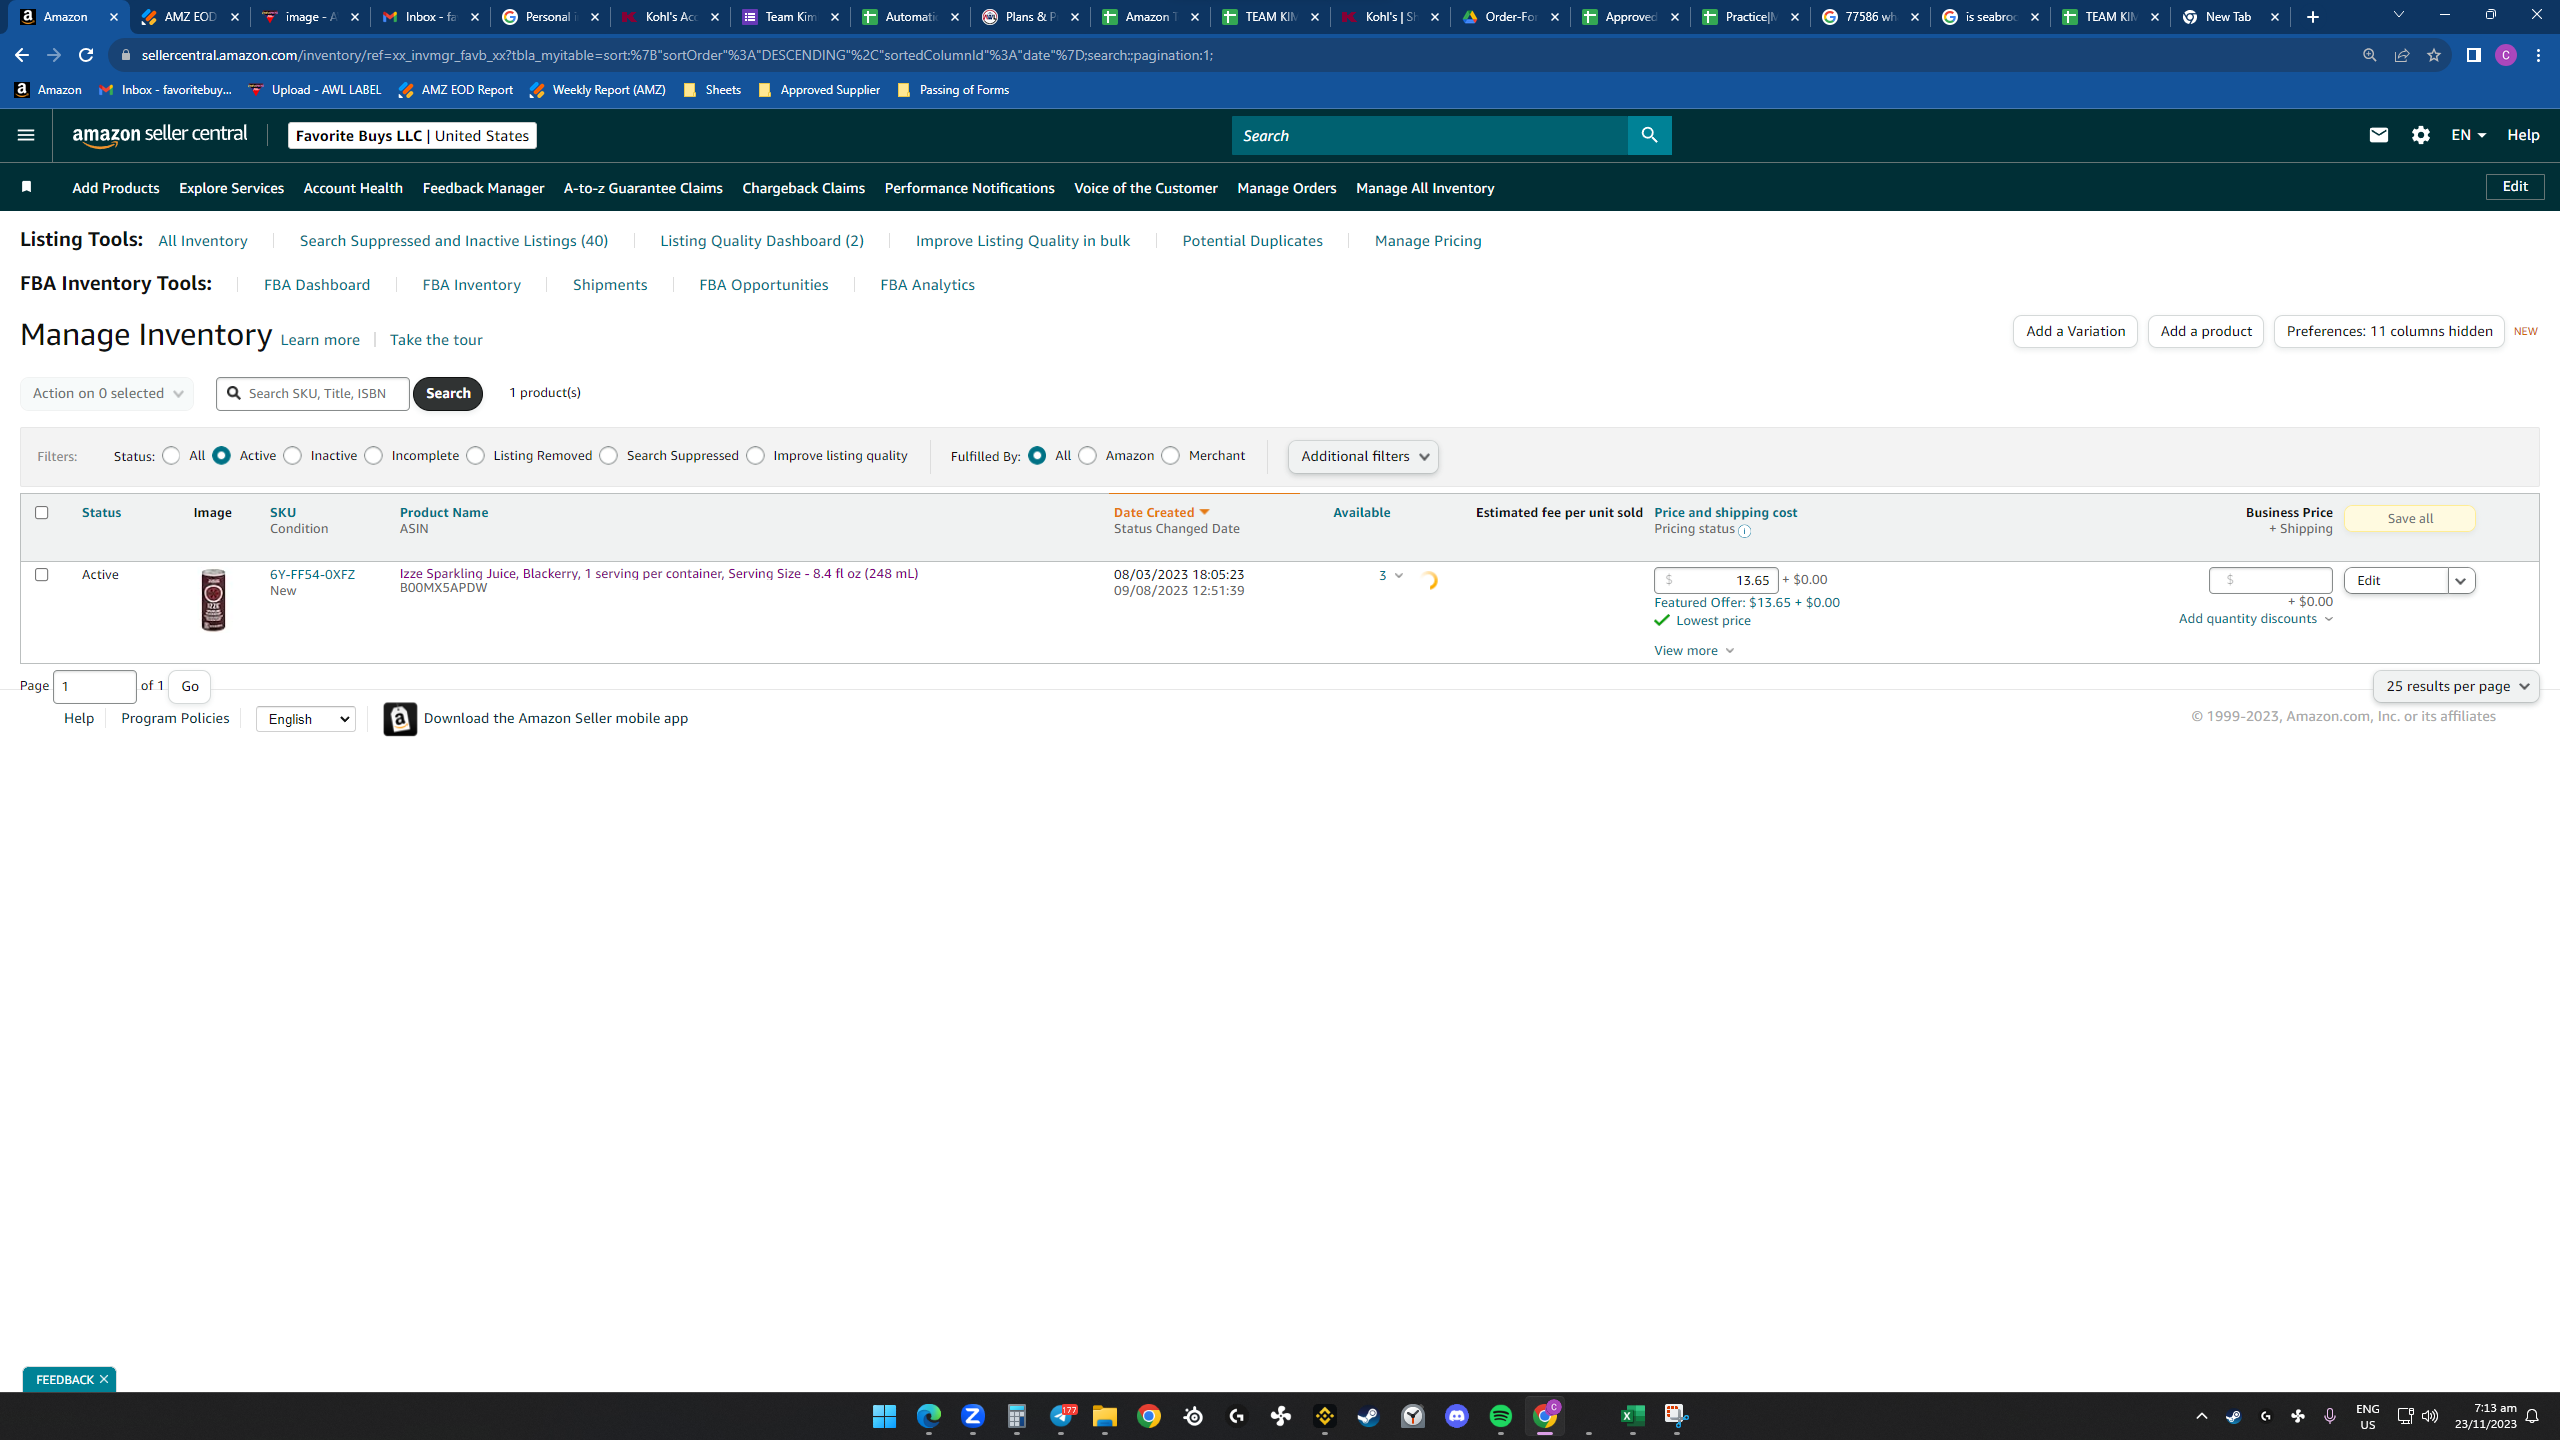
Task: Click the Add a product button
Action: coord(2206,331)
